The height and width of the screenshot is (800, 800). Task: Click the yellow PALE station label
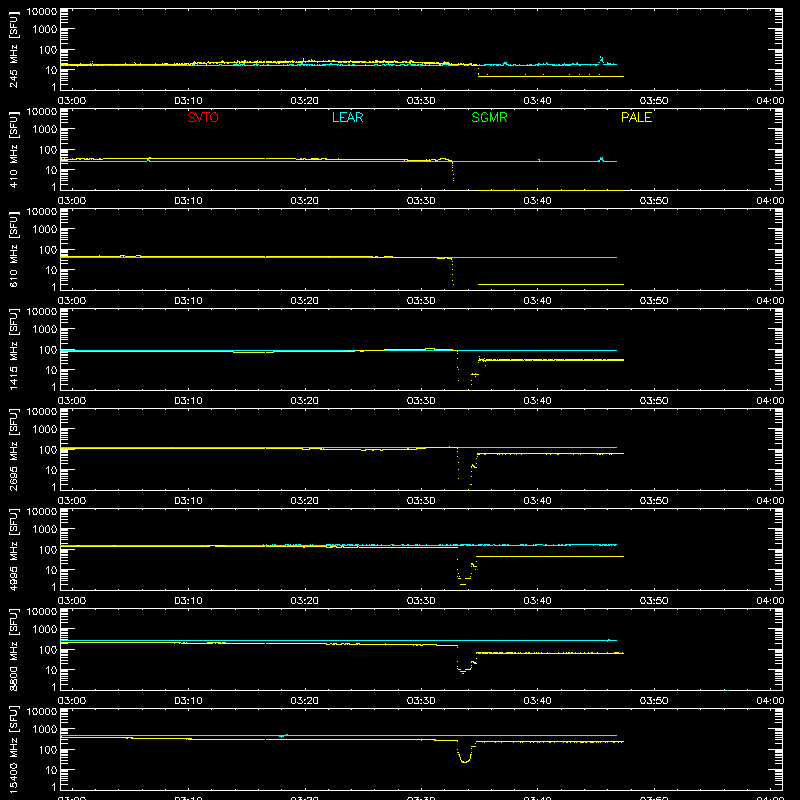point(636,117)
